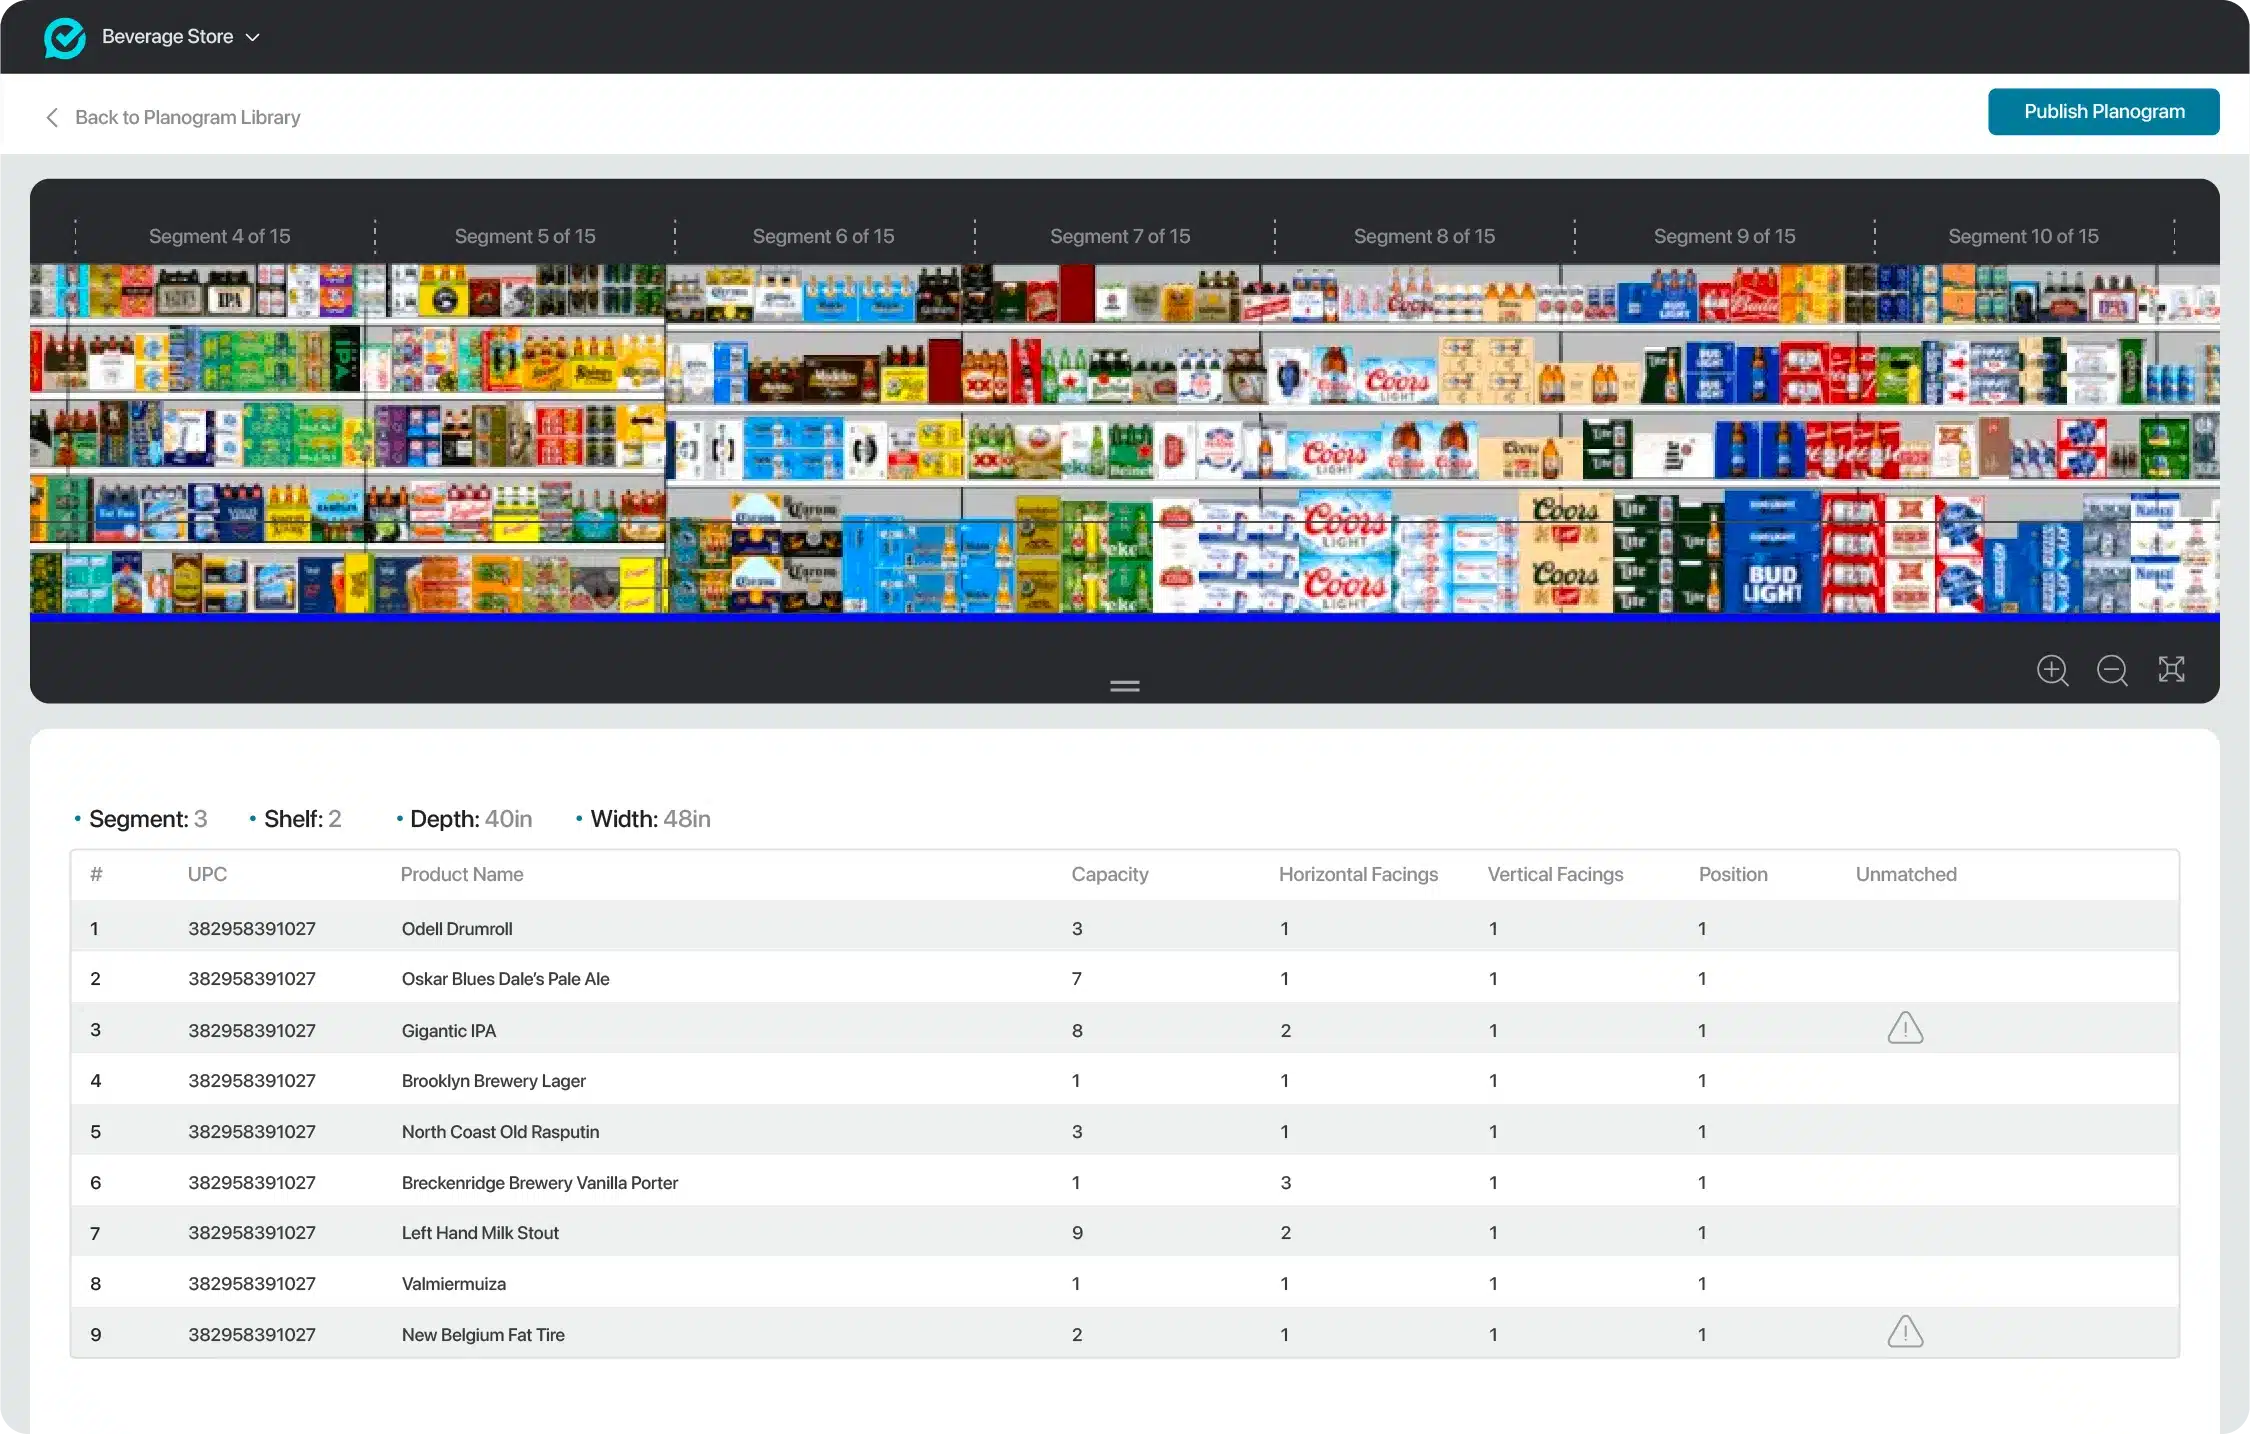2250x1434 pixels.
Task: Open the Beverage Store dropdown
Action: coord(181,37)
